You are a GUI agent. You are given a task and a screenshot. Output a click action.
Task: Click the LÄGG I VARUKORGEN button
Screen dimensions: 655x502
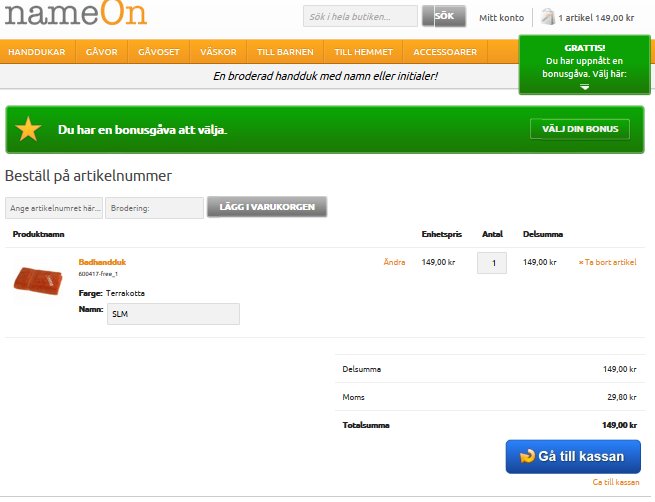click(x=267, y=207)
